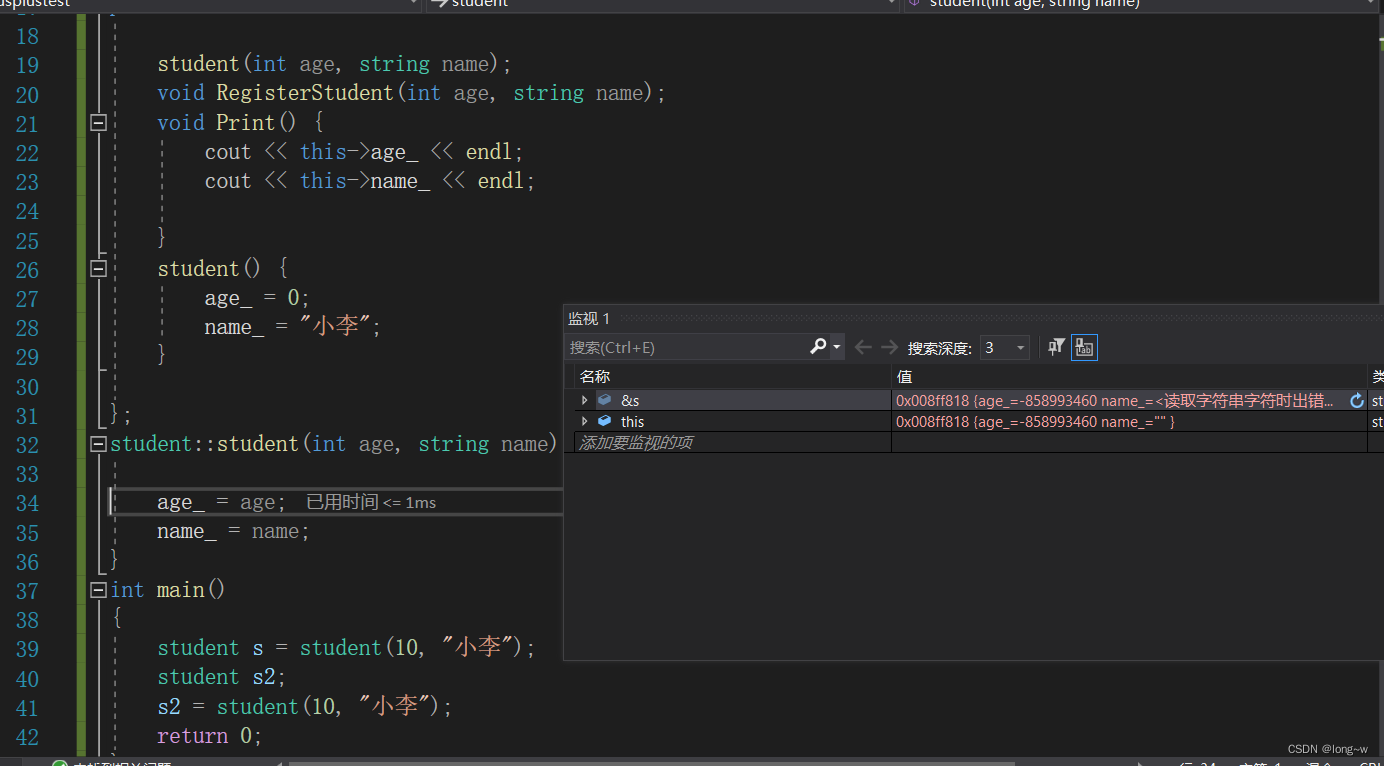This screenshot has width=1384, height=766.
Task: Collapse the int main() code block
Action: coord(98,590)
